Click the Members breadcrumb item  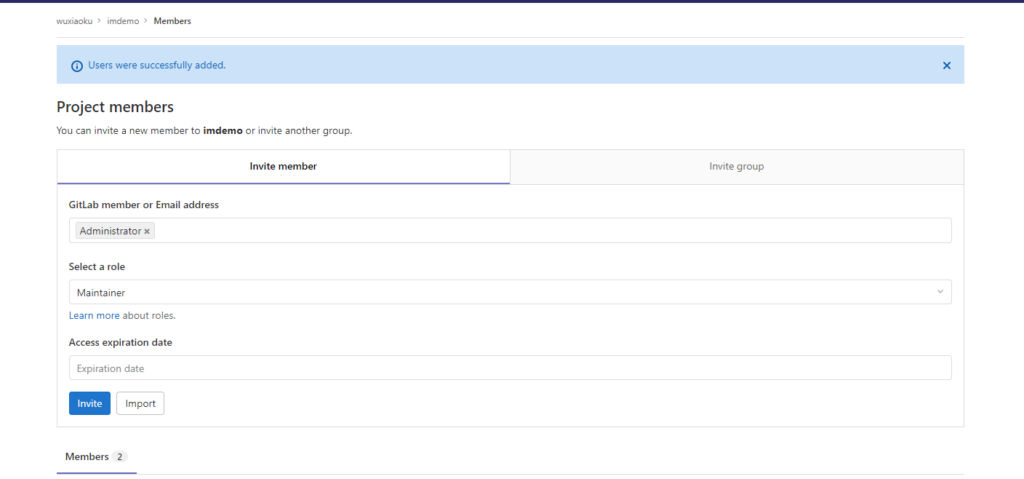172,21
